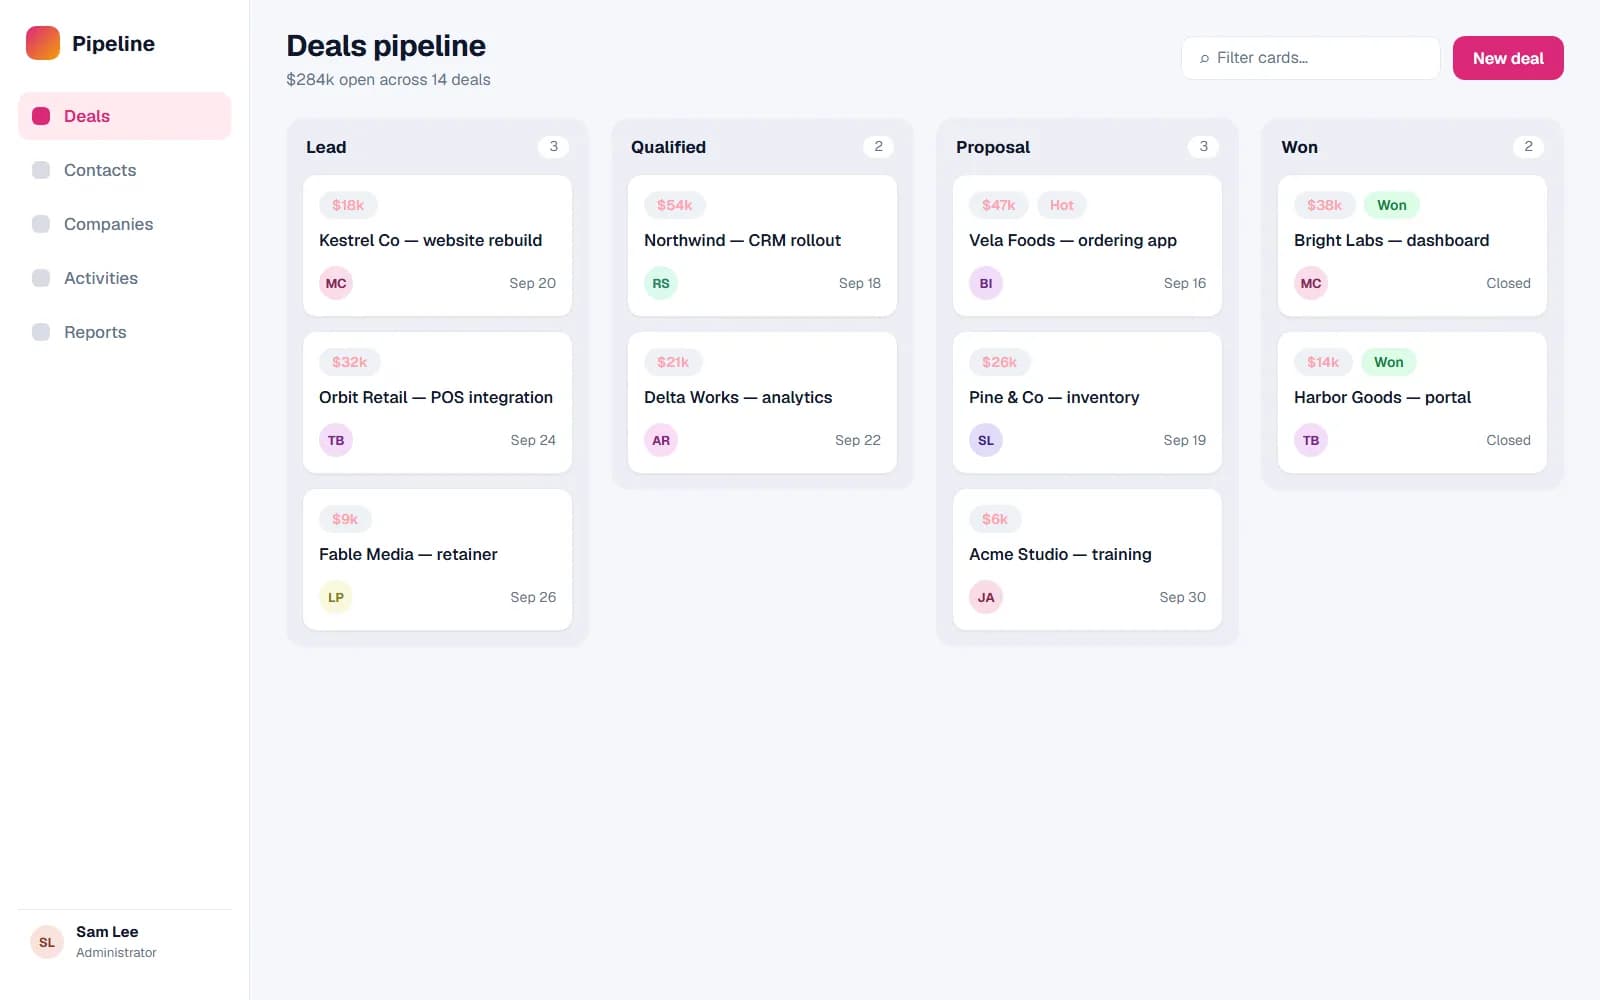Viewport: 1600px width, 1000px height.
Task: Open the Bright Labs — dashboard card
Action: click(x=1412, y=246)
